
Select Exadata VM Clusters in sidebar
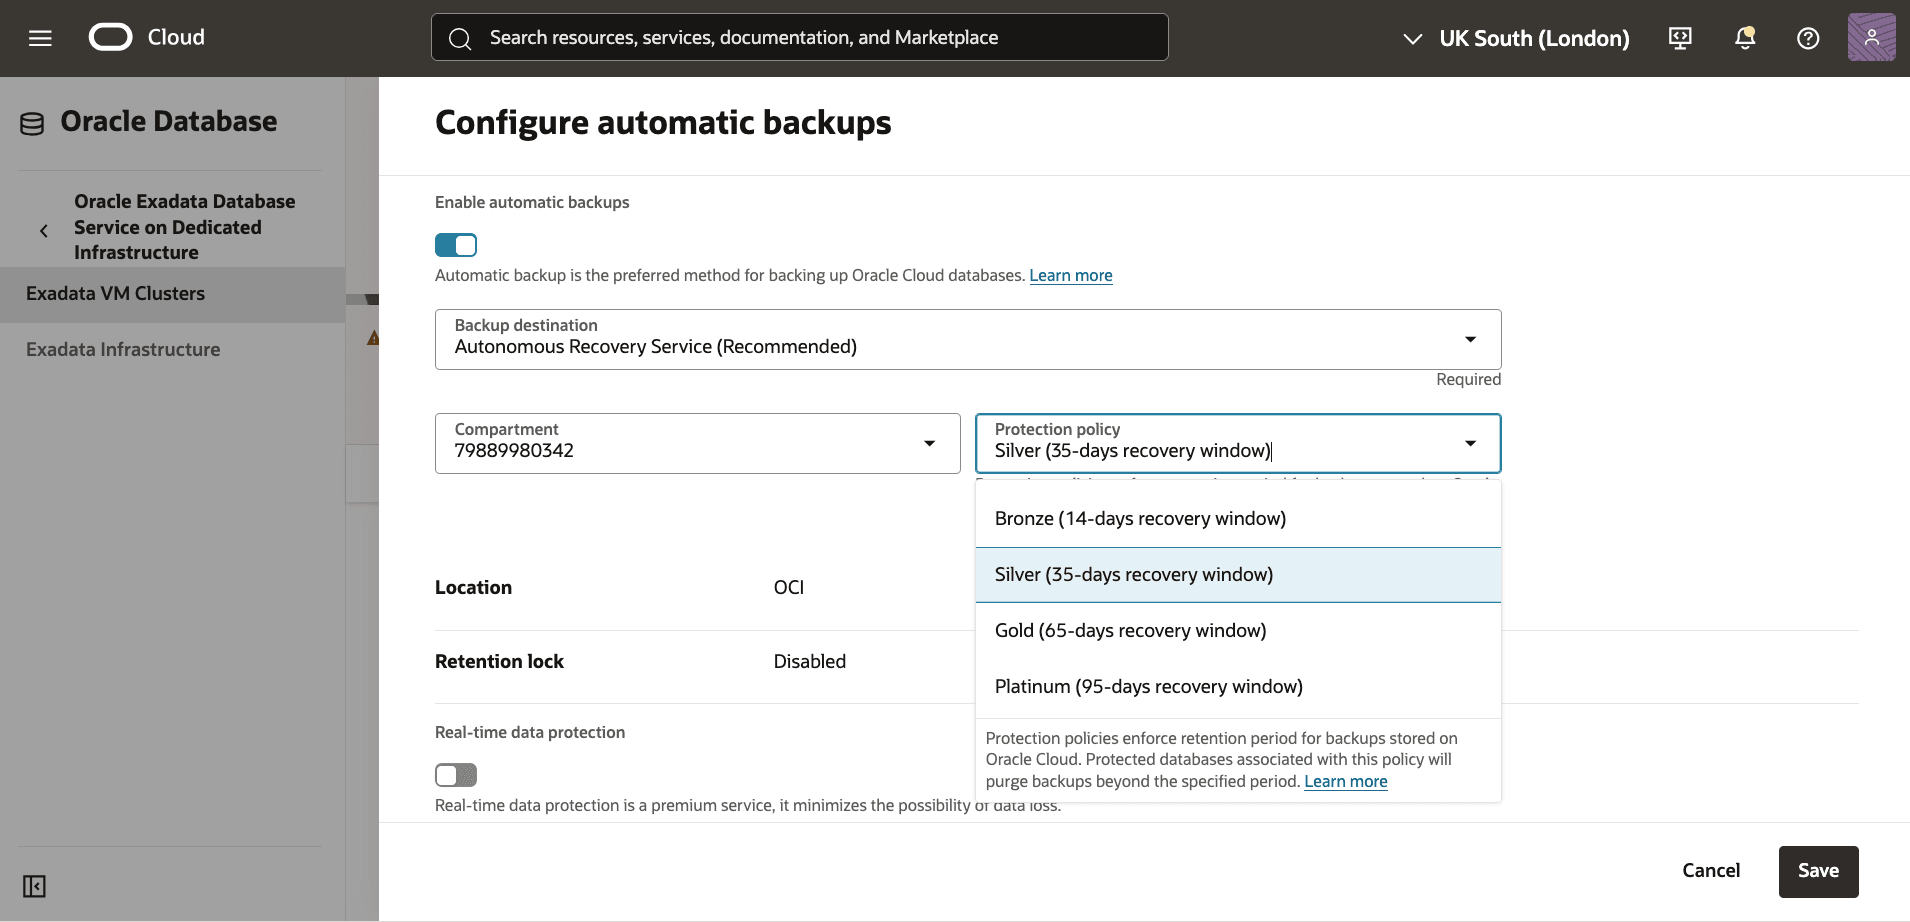116,293
